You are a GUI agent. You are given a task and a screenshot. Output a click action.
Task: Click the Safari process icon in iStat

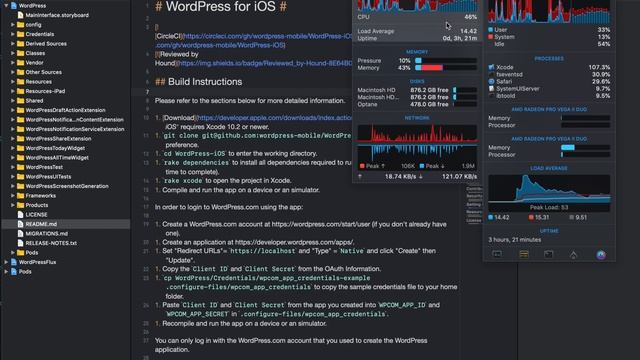[x=491, y=81]
